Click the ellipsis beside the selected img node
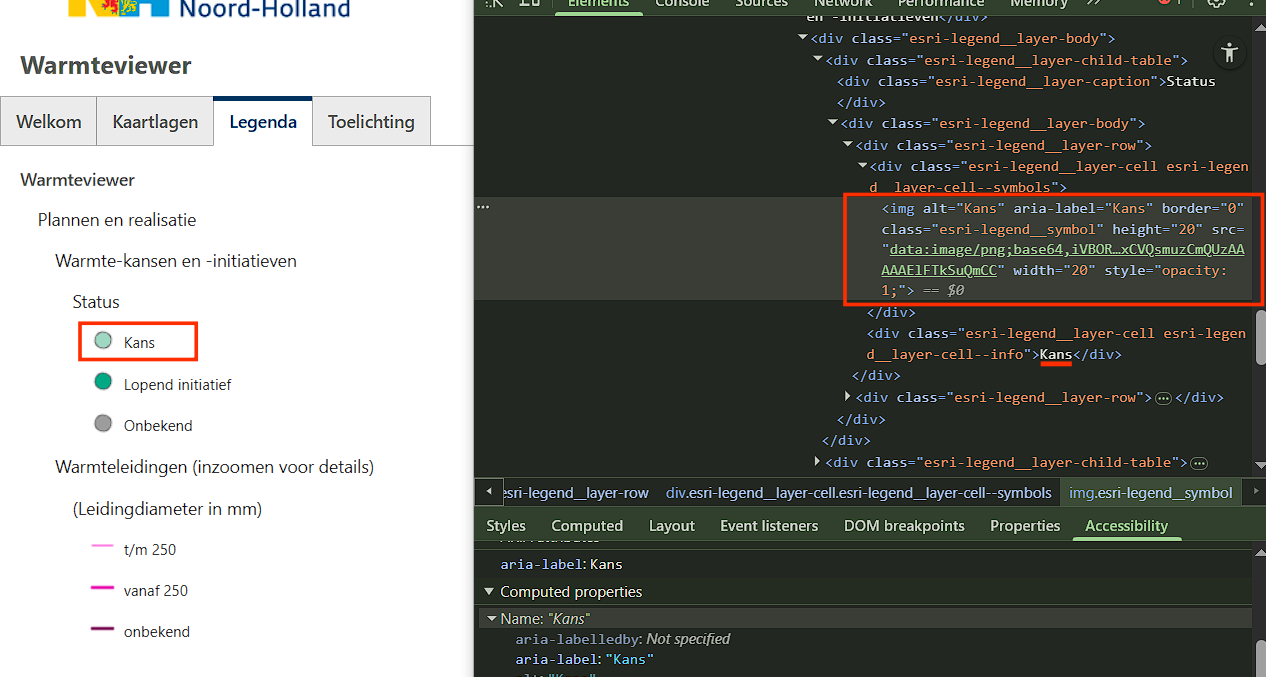This screenshot has height=677, width=1266. [483, 207]
